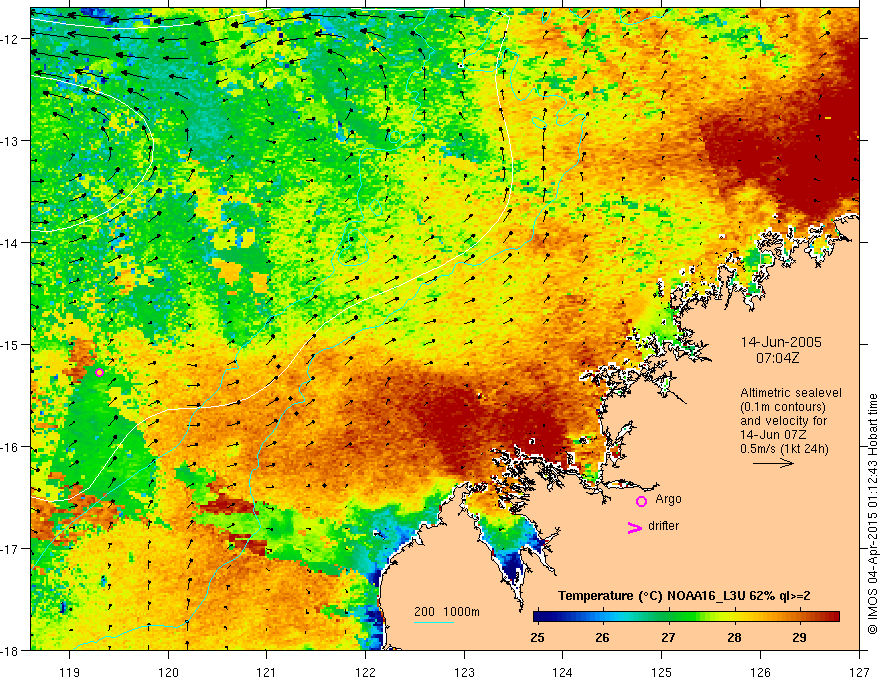Click the 'drifter' legend label

tap(663, 526)
